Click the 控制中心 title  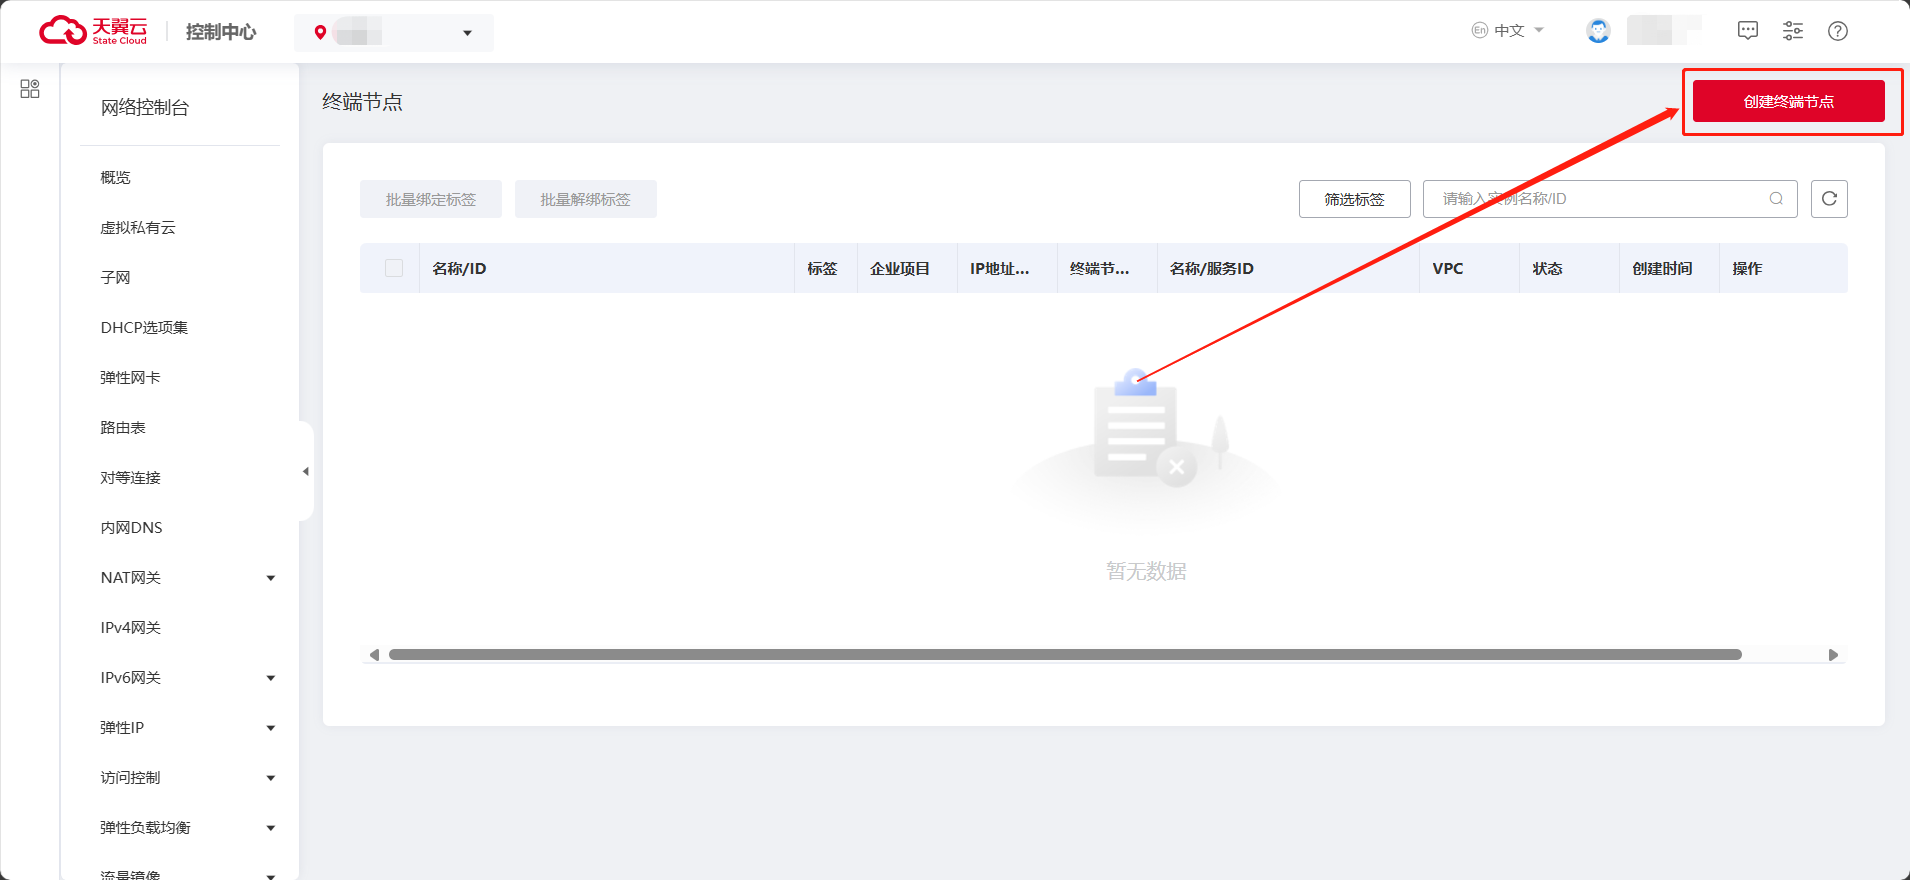pos(221,32)
